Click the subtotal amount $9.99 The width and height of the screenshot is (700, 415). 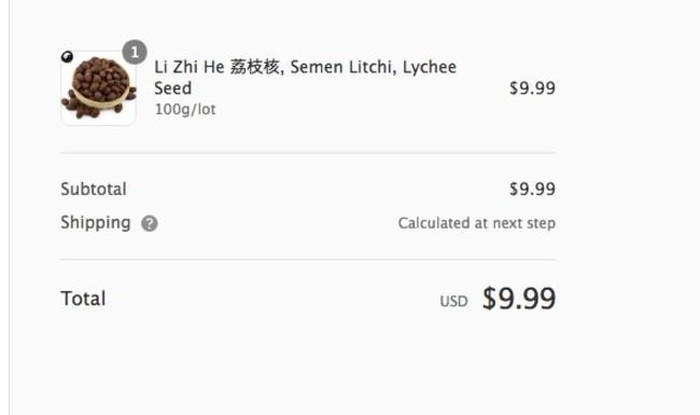pyautogui.click(x=532, y=189)
